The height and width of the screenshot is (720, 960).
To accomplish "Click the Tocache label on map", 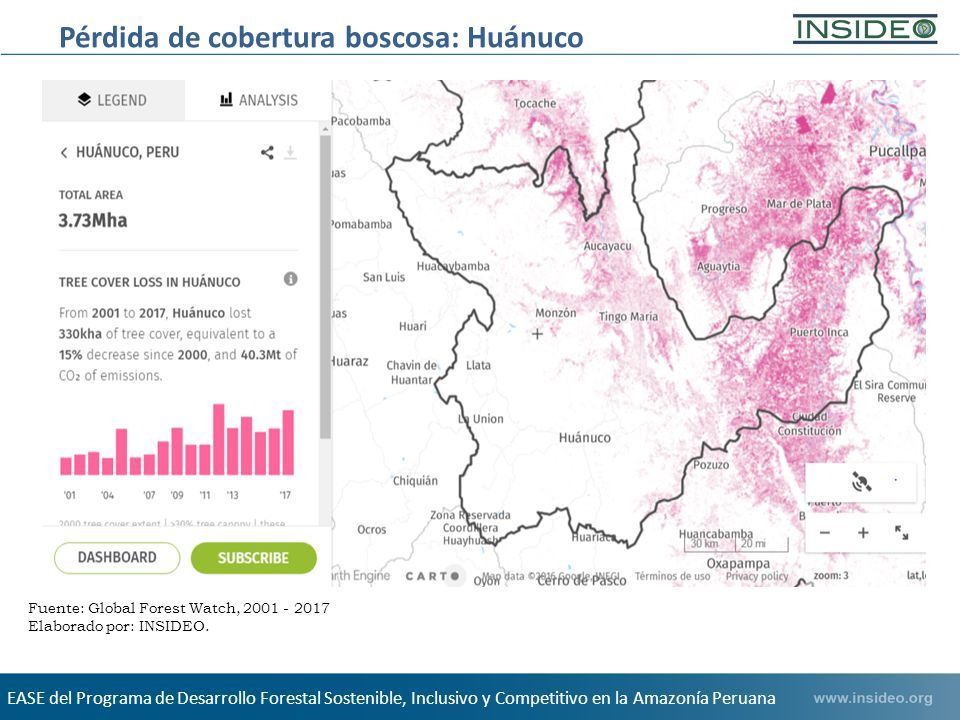I will pyautogui.click(x=534, y=103).
